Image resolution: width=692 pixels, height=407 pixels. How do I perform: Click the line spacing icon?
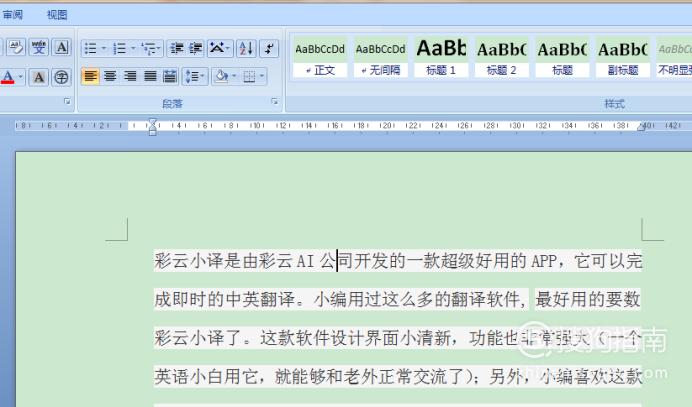[192, 76]
